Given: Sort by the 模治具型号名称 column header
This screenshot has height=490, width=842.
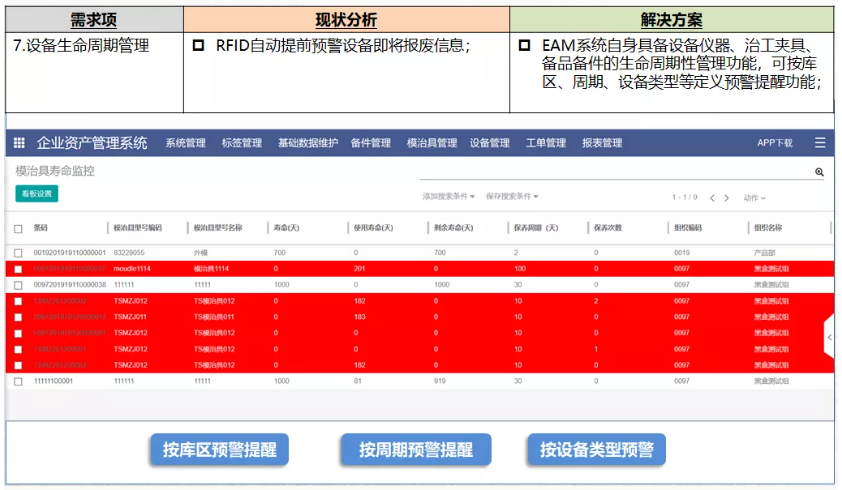Looking at the screenshot, I should (218, 228).
